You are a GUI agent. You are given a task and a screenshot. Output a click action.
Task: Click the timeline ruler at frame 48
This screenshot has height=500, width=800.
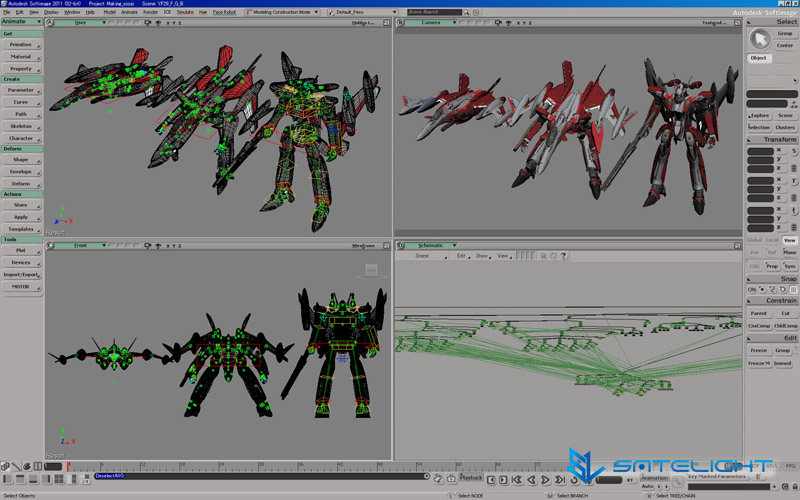point(379,466)
